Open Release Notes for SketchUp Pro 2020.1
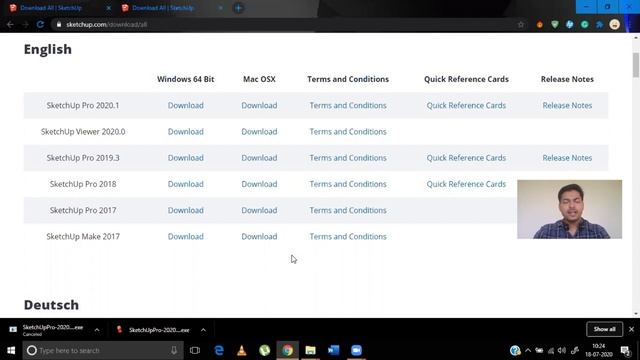Image resolution: width=640 pixels, height=360 pixels. pos(567,105)
